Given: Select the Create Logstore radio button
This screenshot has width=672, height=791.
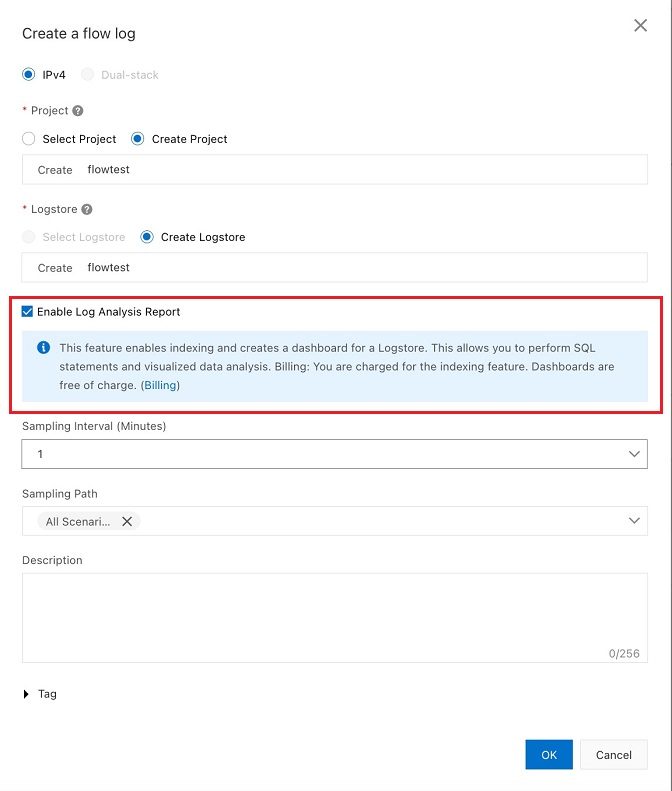Looking at the screenshot, I should [147, 237].
